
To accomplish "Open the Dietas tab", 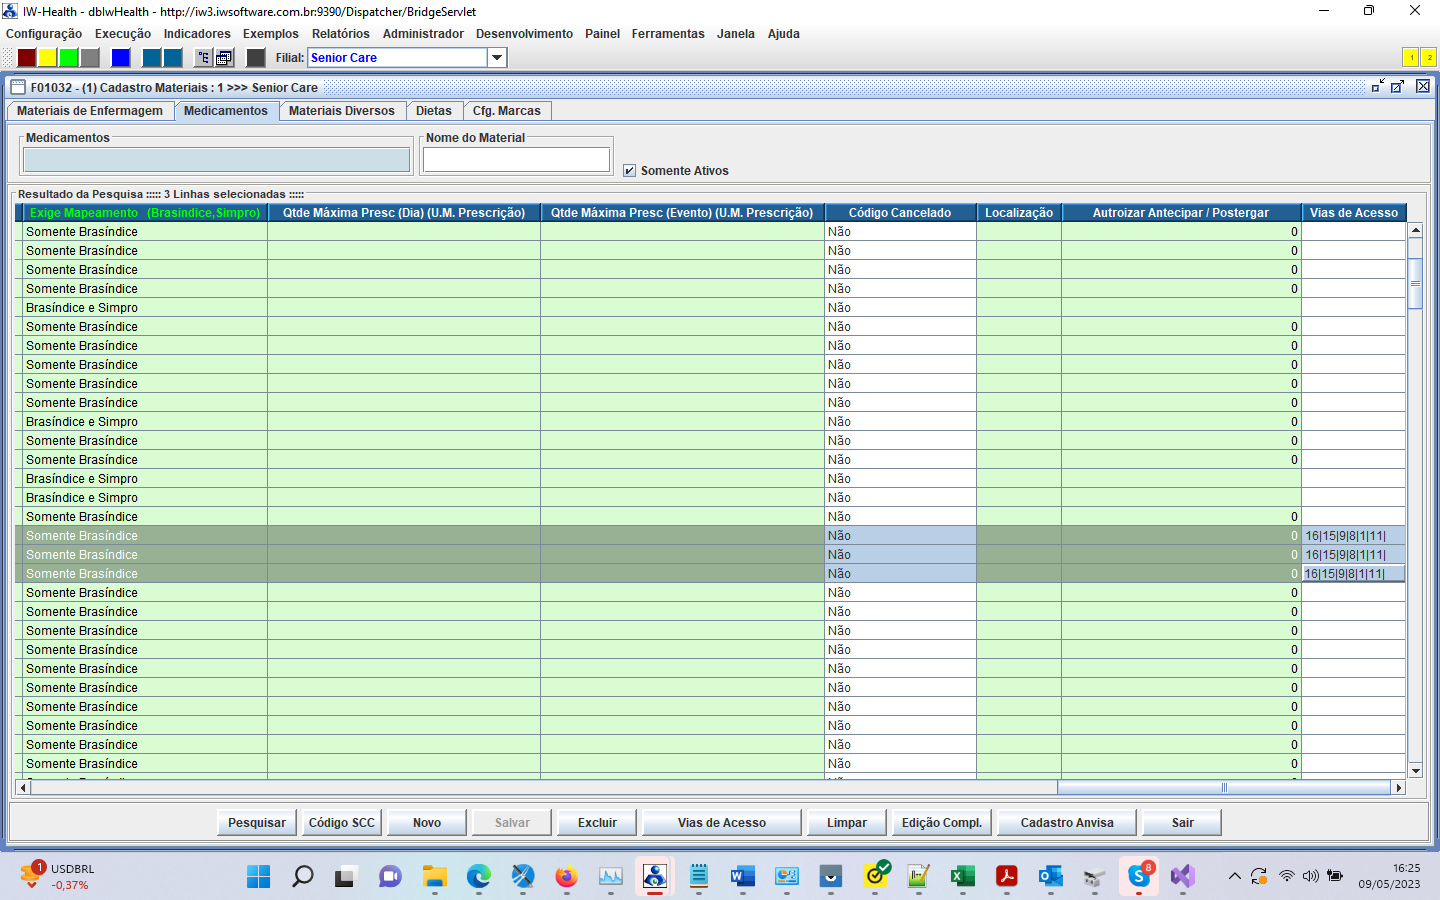I will (x=434, y=111).
